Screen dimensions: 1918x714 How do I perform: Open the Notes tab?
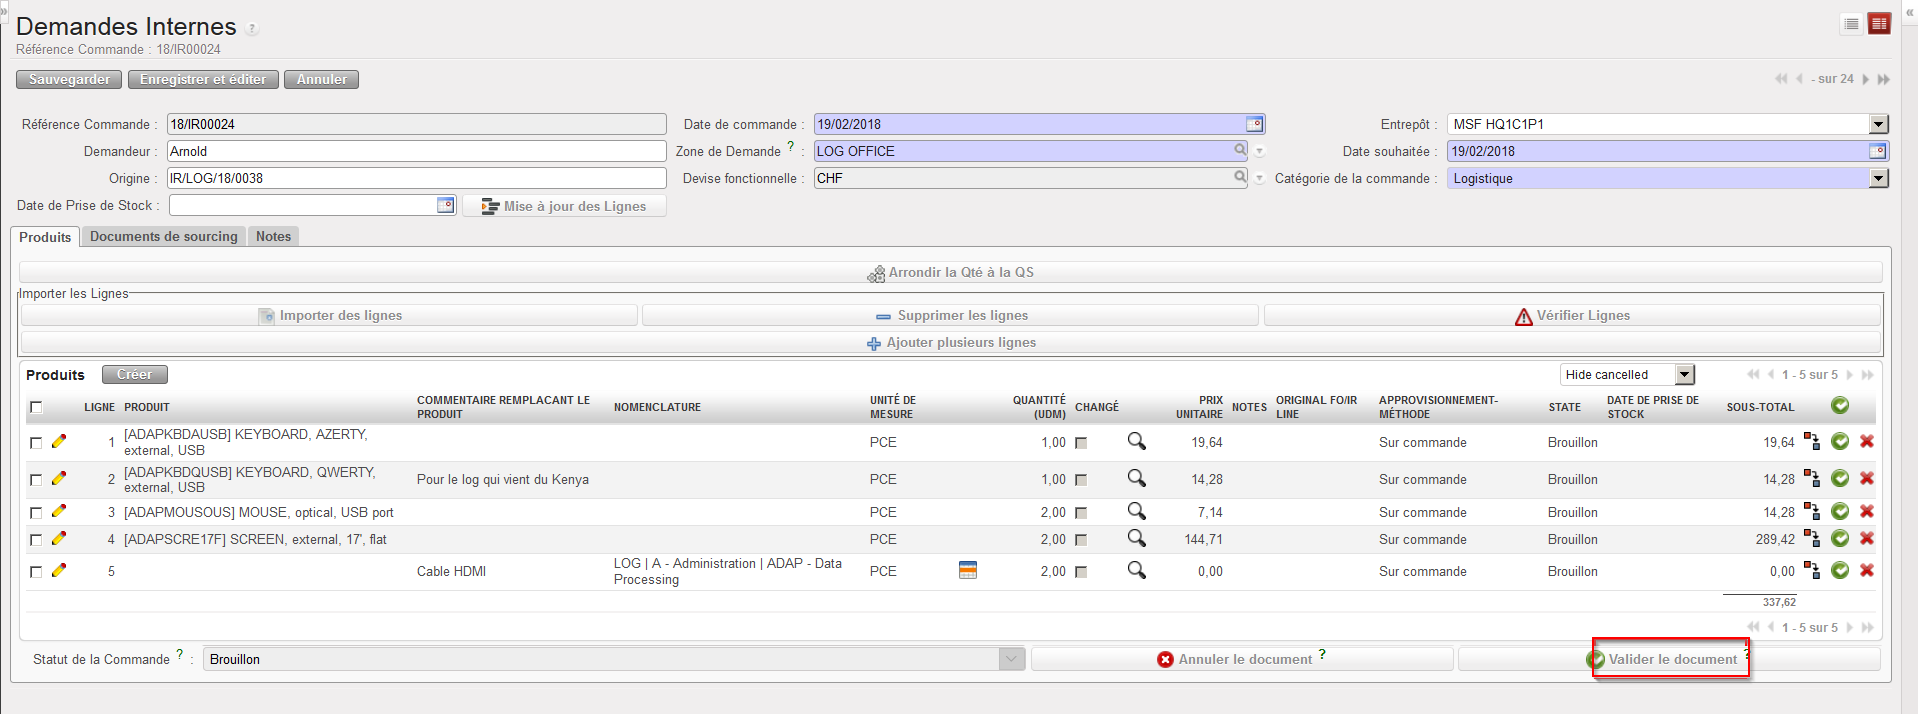pyautogui.click(x=273, y=237)
